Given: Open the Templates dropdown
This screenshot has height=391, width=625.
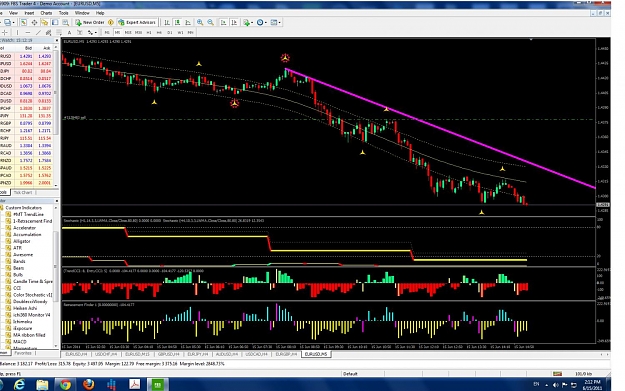Looking at the screenshot, I should pyautogui.click(x=275, y=22).
